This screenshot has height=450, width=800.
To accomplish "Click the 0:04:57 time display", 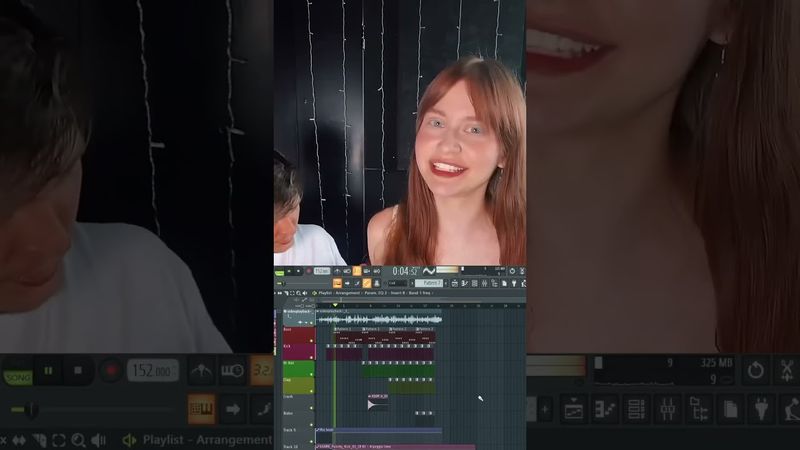I will [404, 271].
